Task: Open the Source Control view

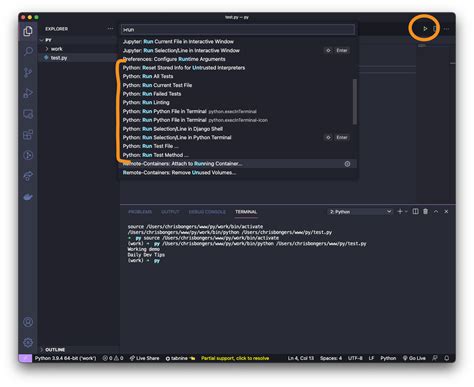Action: (28, 72)
